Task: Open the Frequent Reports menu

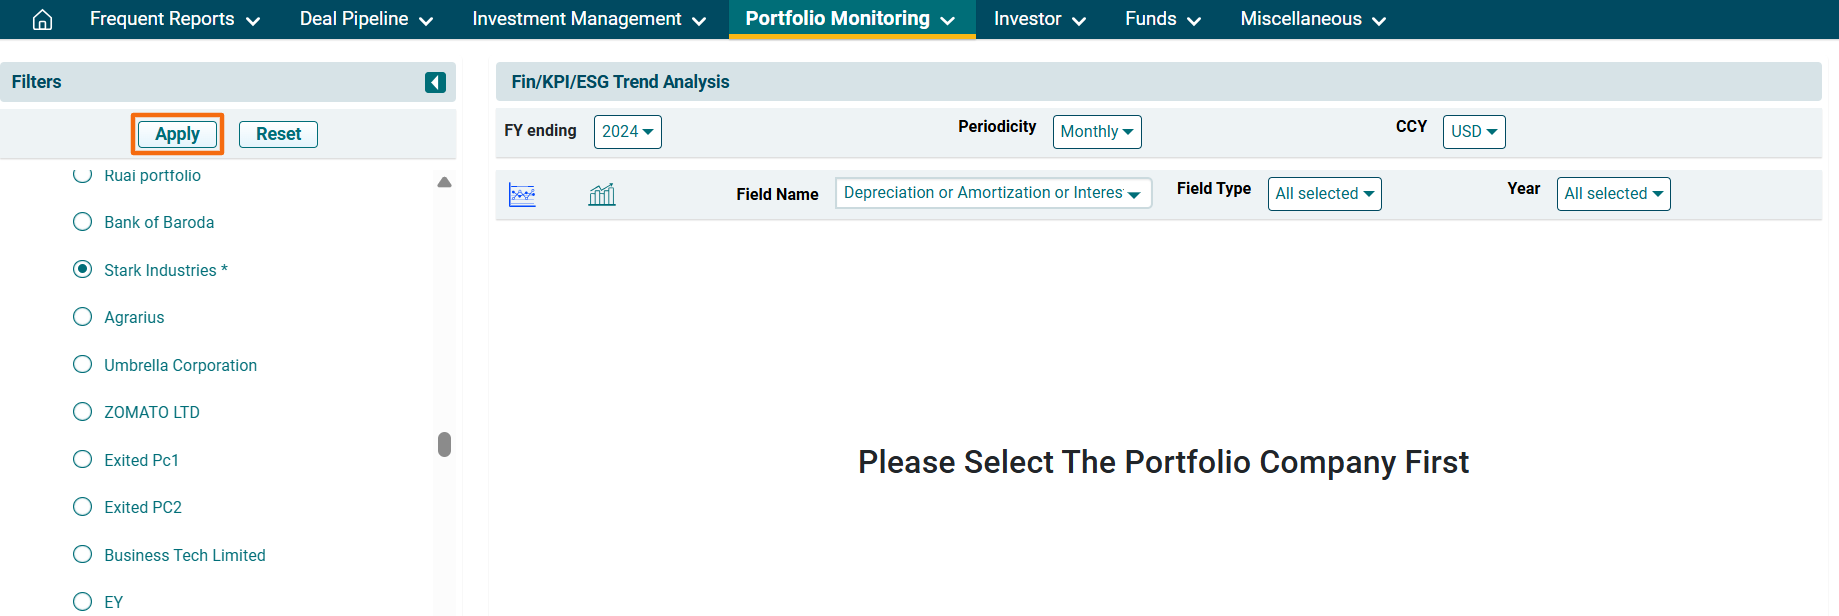Action: [x=174, y=19]
